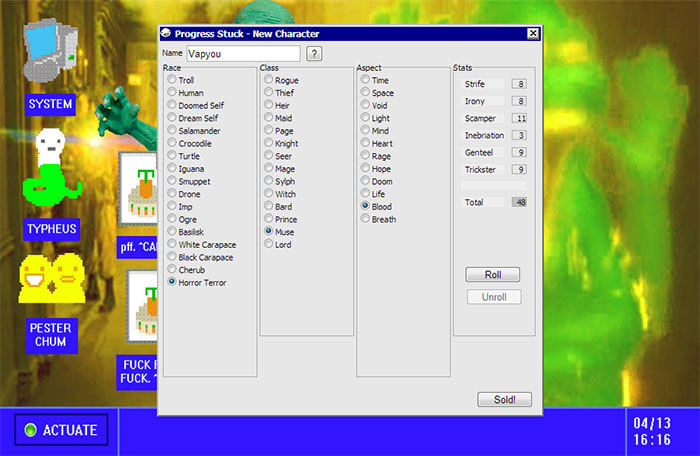Click the question mark help button

[x=314, y=54]
